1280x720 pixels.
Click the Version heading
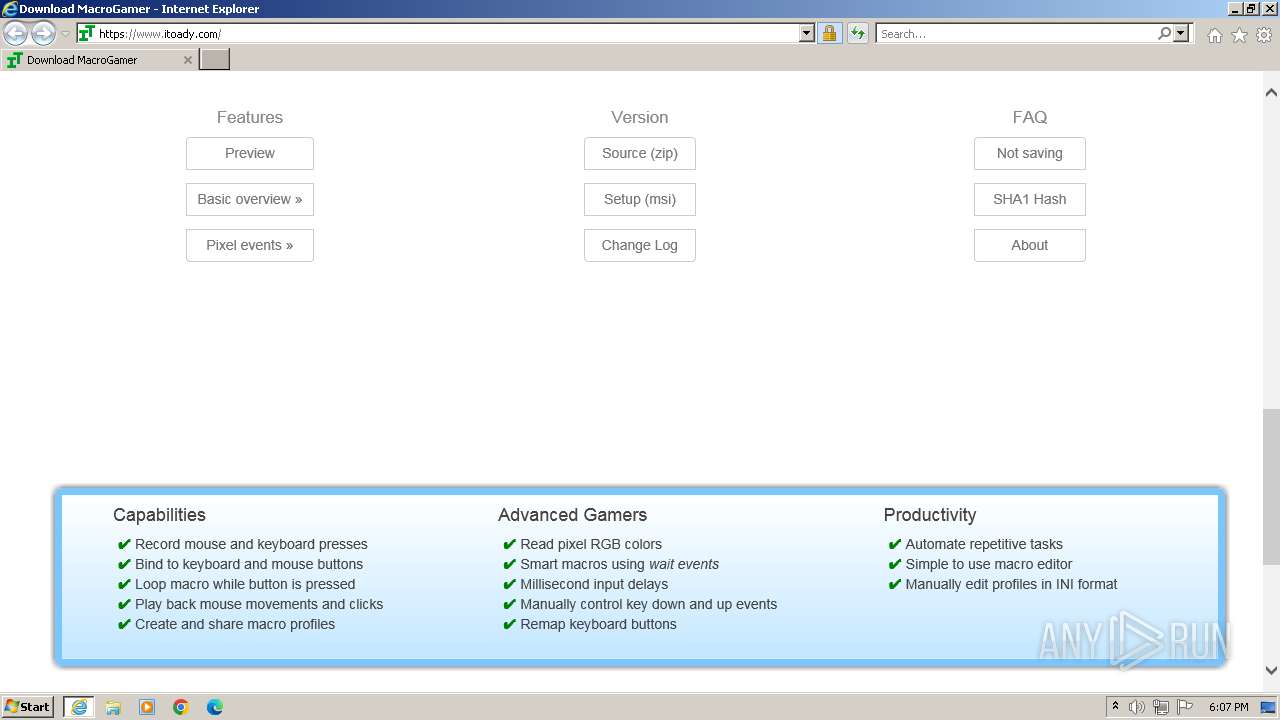click(640, 117)
